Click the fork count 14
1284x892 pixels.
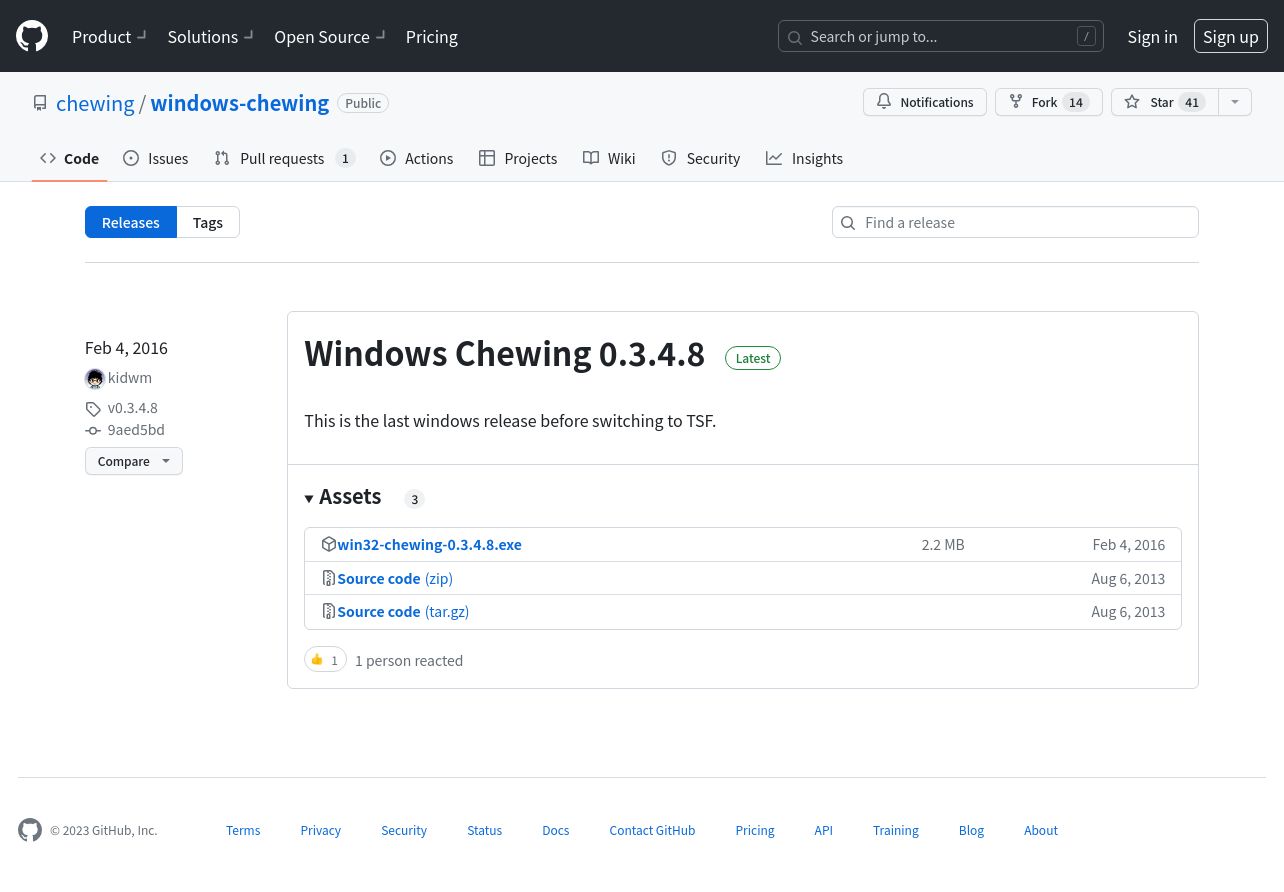pyautogui.click(x=1076, y=102)
